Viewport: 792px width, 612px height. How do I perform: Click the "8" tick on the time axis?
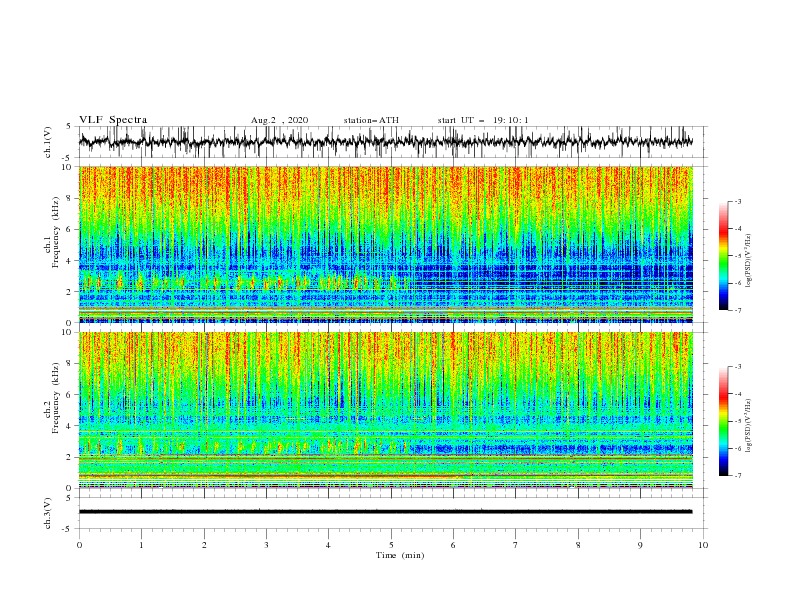[x=578, y=545]
